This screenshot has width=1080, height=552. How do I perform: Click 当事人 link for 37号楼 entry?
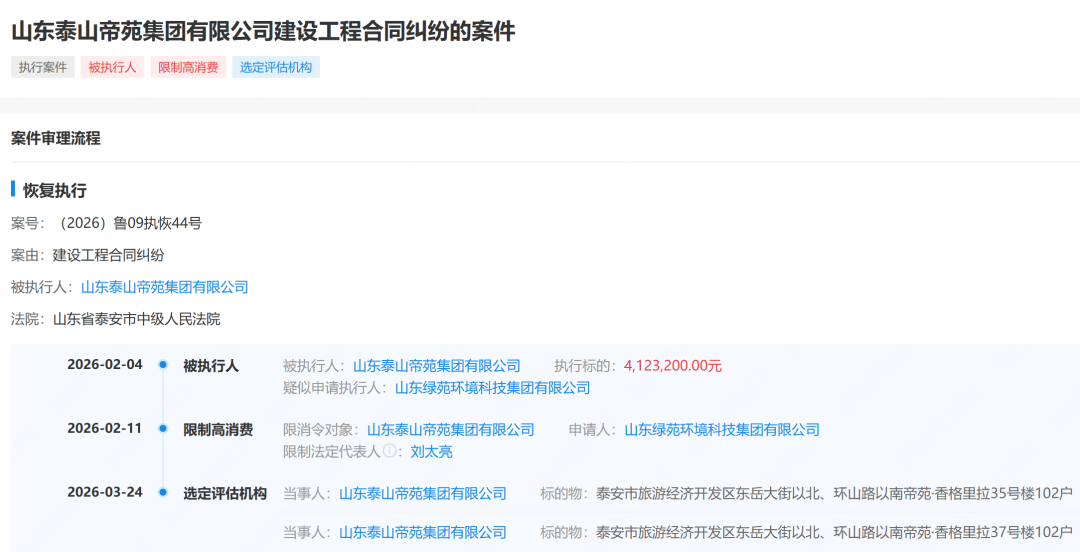pos(422,532)
